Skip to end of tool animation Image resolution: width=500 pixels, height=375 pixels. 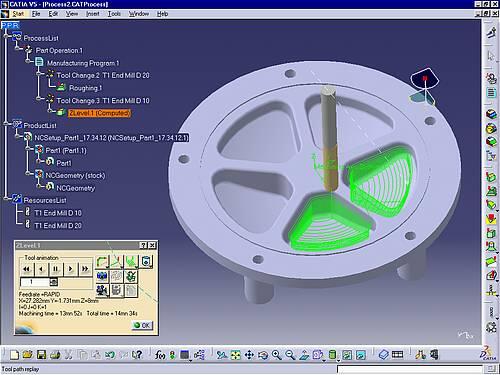tap(85, 269)
